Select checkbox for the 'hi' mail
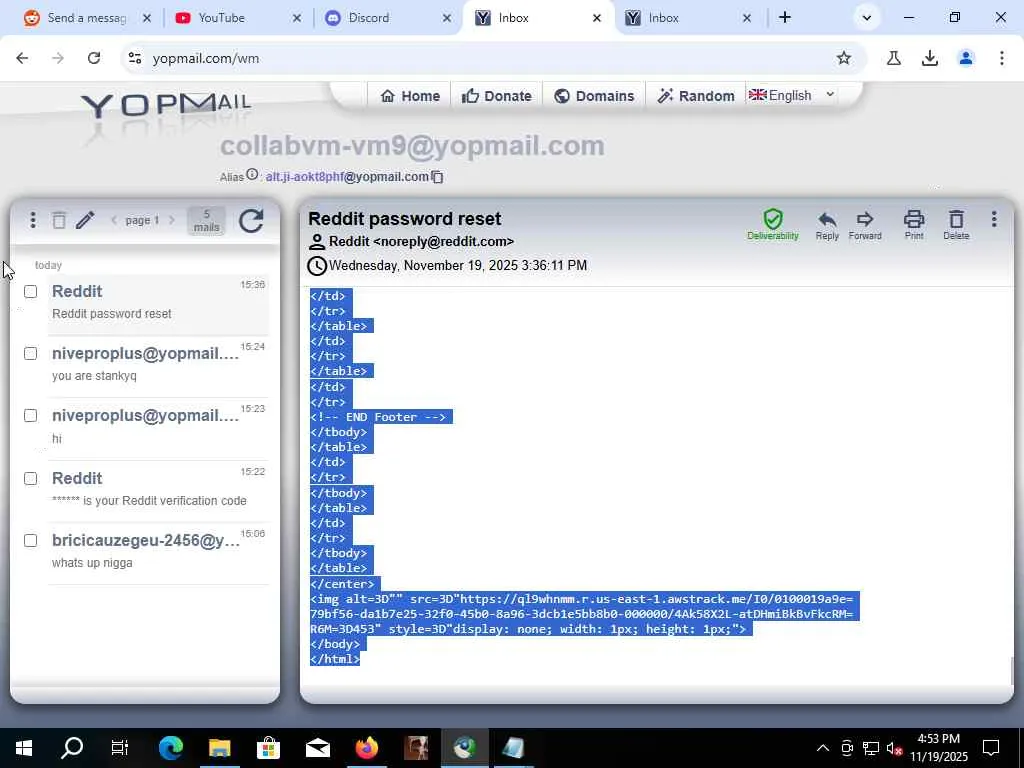Image resolution: width=1024 pixels, height=768 pixels. [31, 415]
